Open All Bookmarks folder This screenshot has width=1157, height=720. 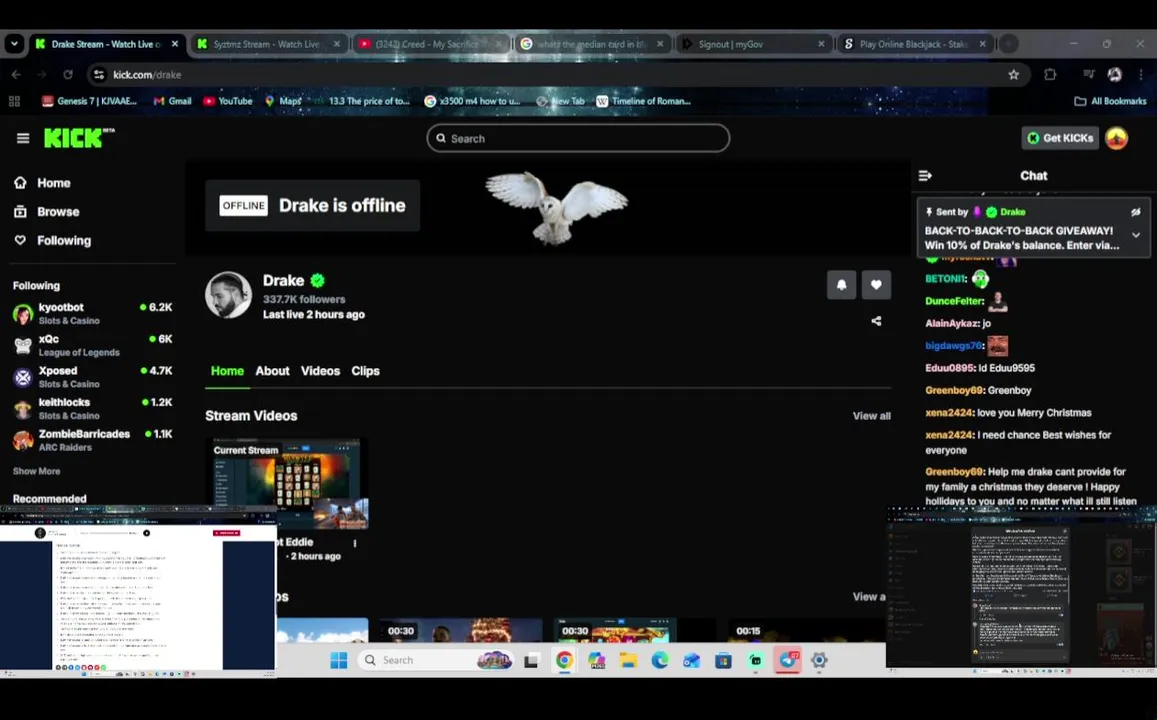[1110, 101]
